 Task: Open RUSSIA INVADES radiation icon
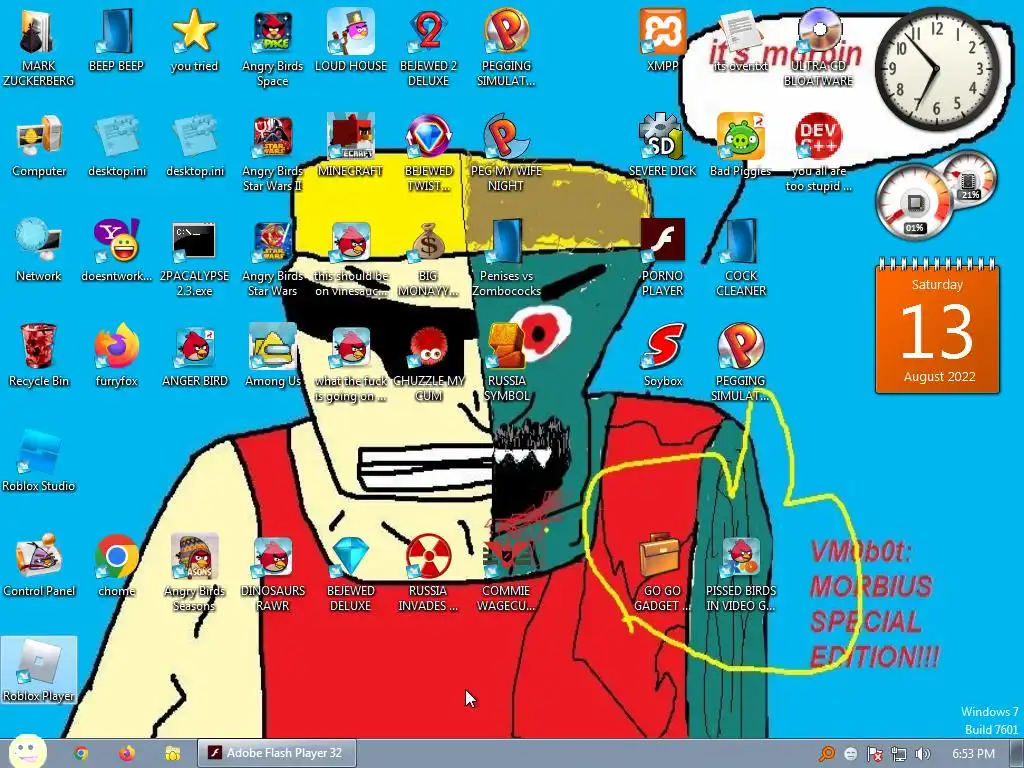(428, 572)
